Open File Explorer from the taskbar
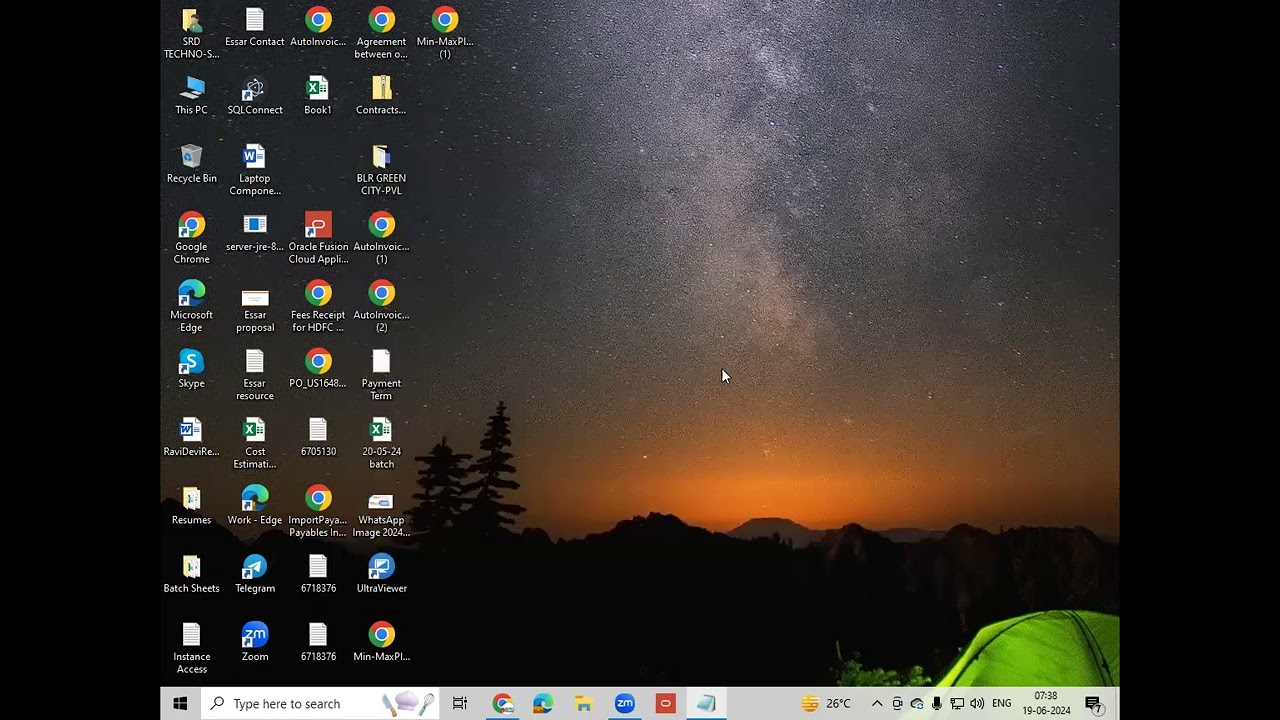The height and width of the screenshot is (720, 1280). pos(584,704)
